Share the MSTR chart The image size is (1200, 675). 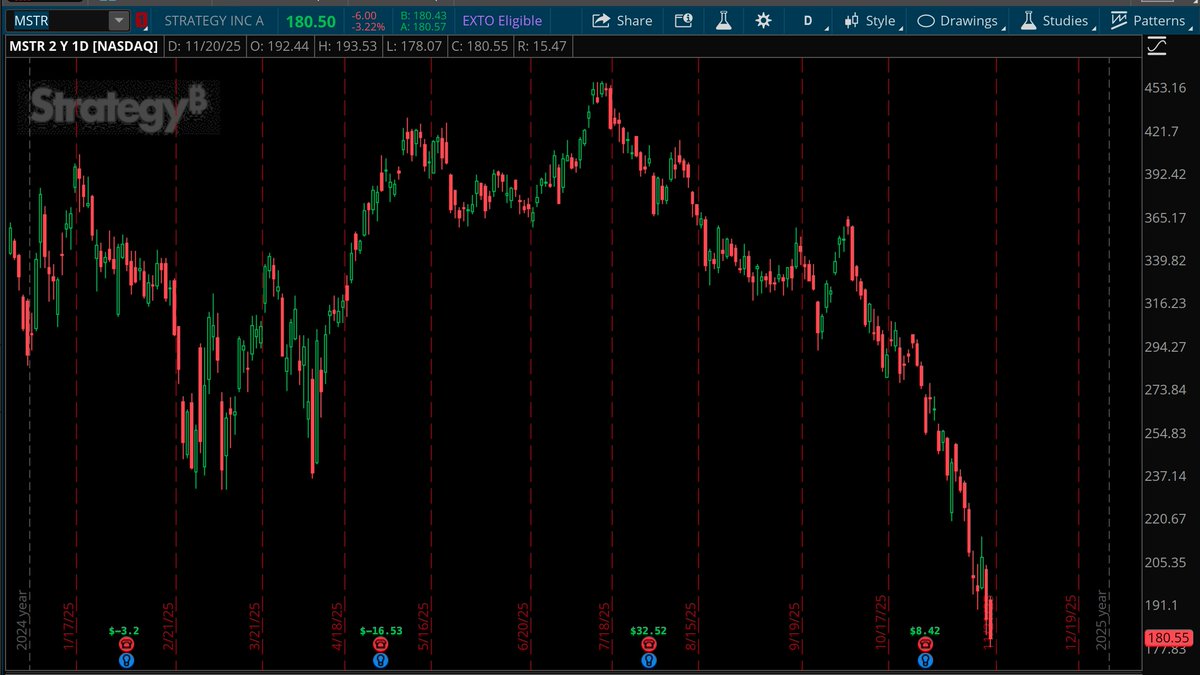pos(622,20)
